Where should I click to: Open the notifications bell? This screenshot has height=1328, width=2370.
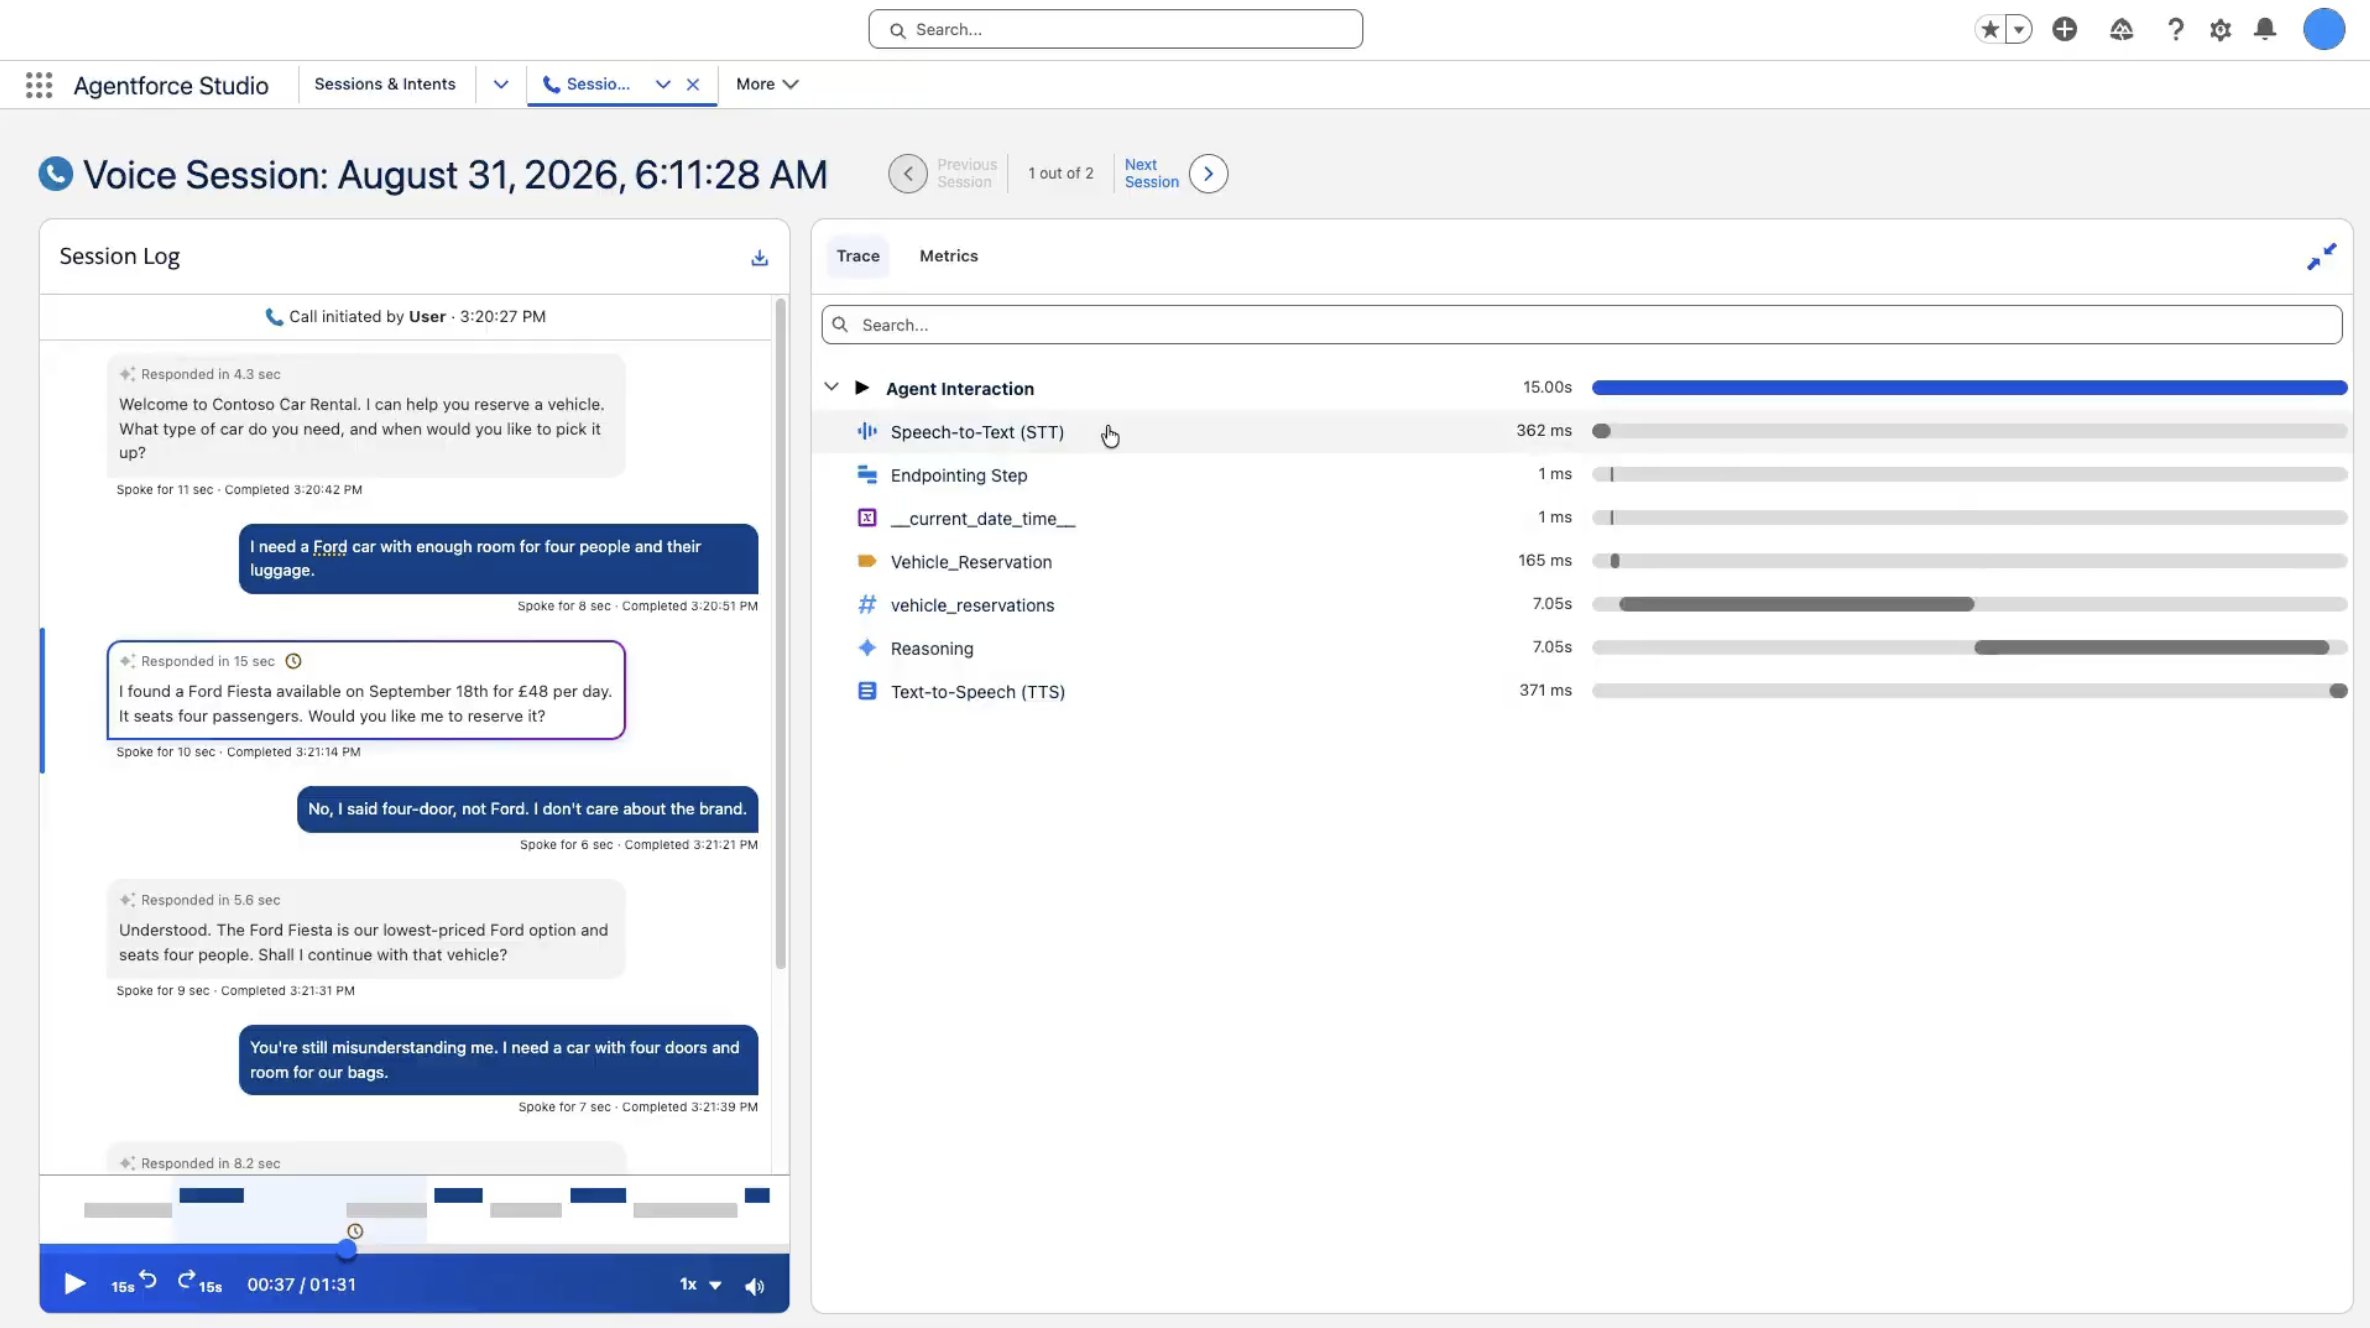click(x=2265, y=29)
